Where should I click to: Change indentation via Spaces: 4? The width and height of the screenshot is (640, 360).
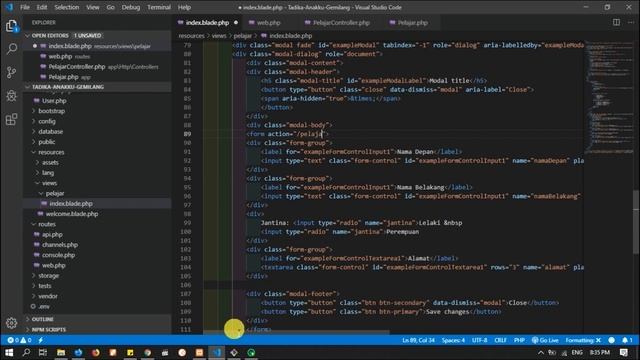click(453, 340)
